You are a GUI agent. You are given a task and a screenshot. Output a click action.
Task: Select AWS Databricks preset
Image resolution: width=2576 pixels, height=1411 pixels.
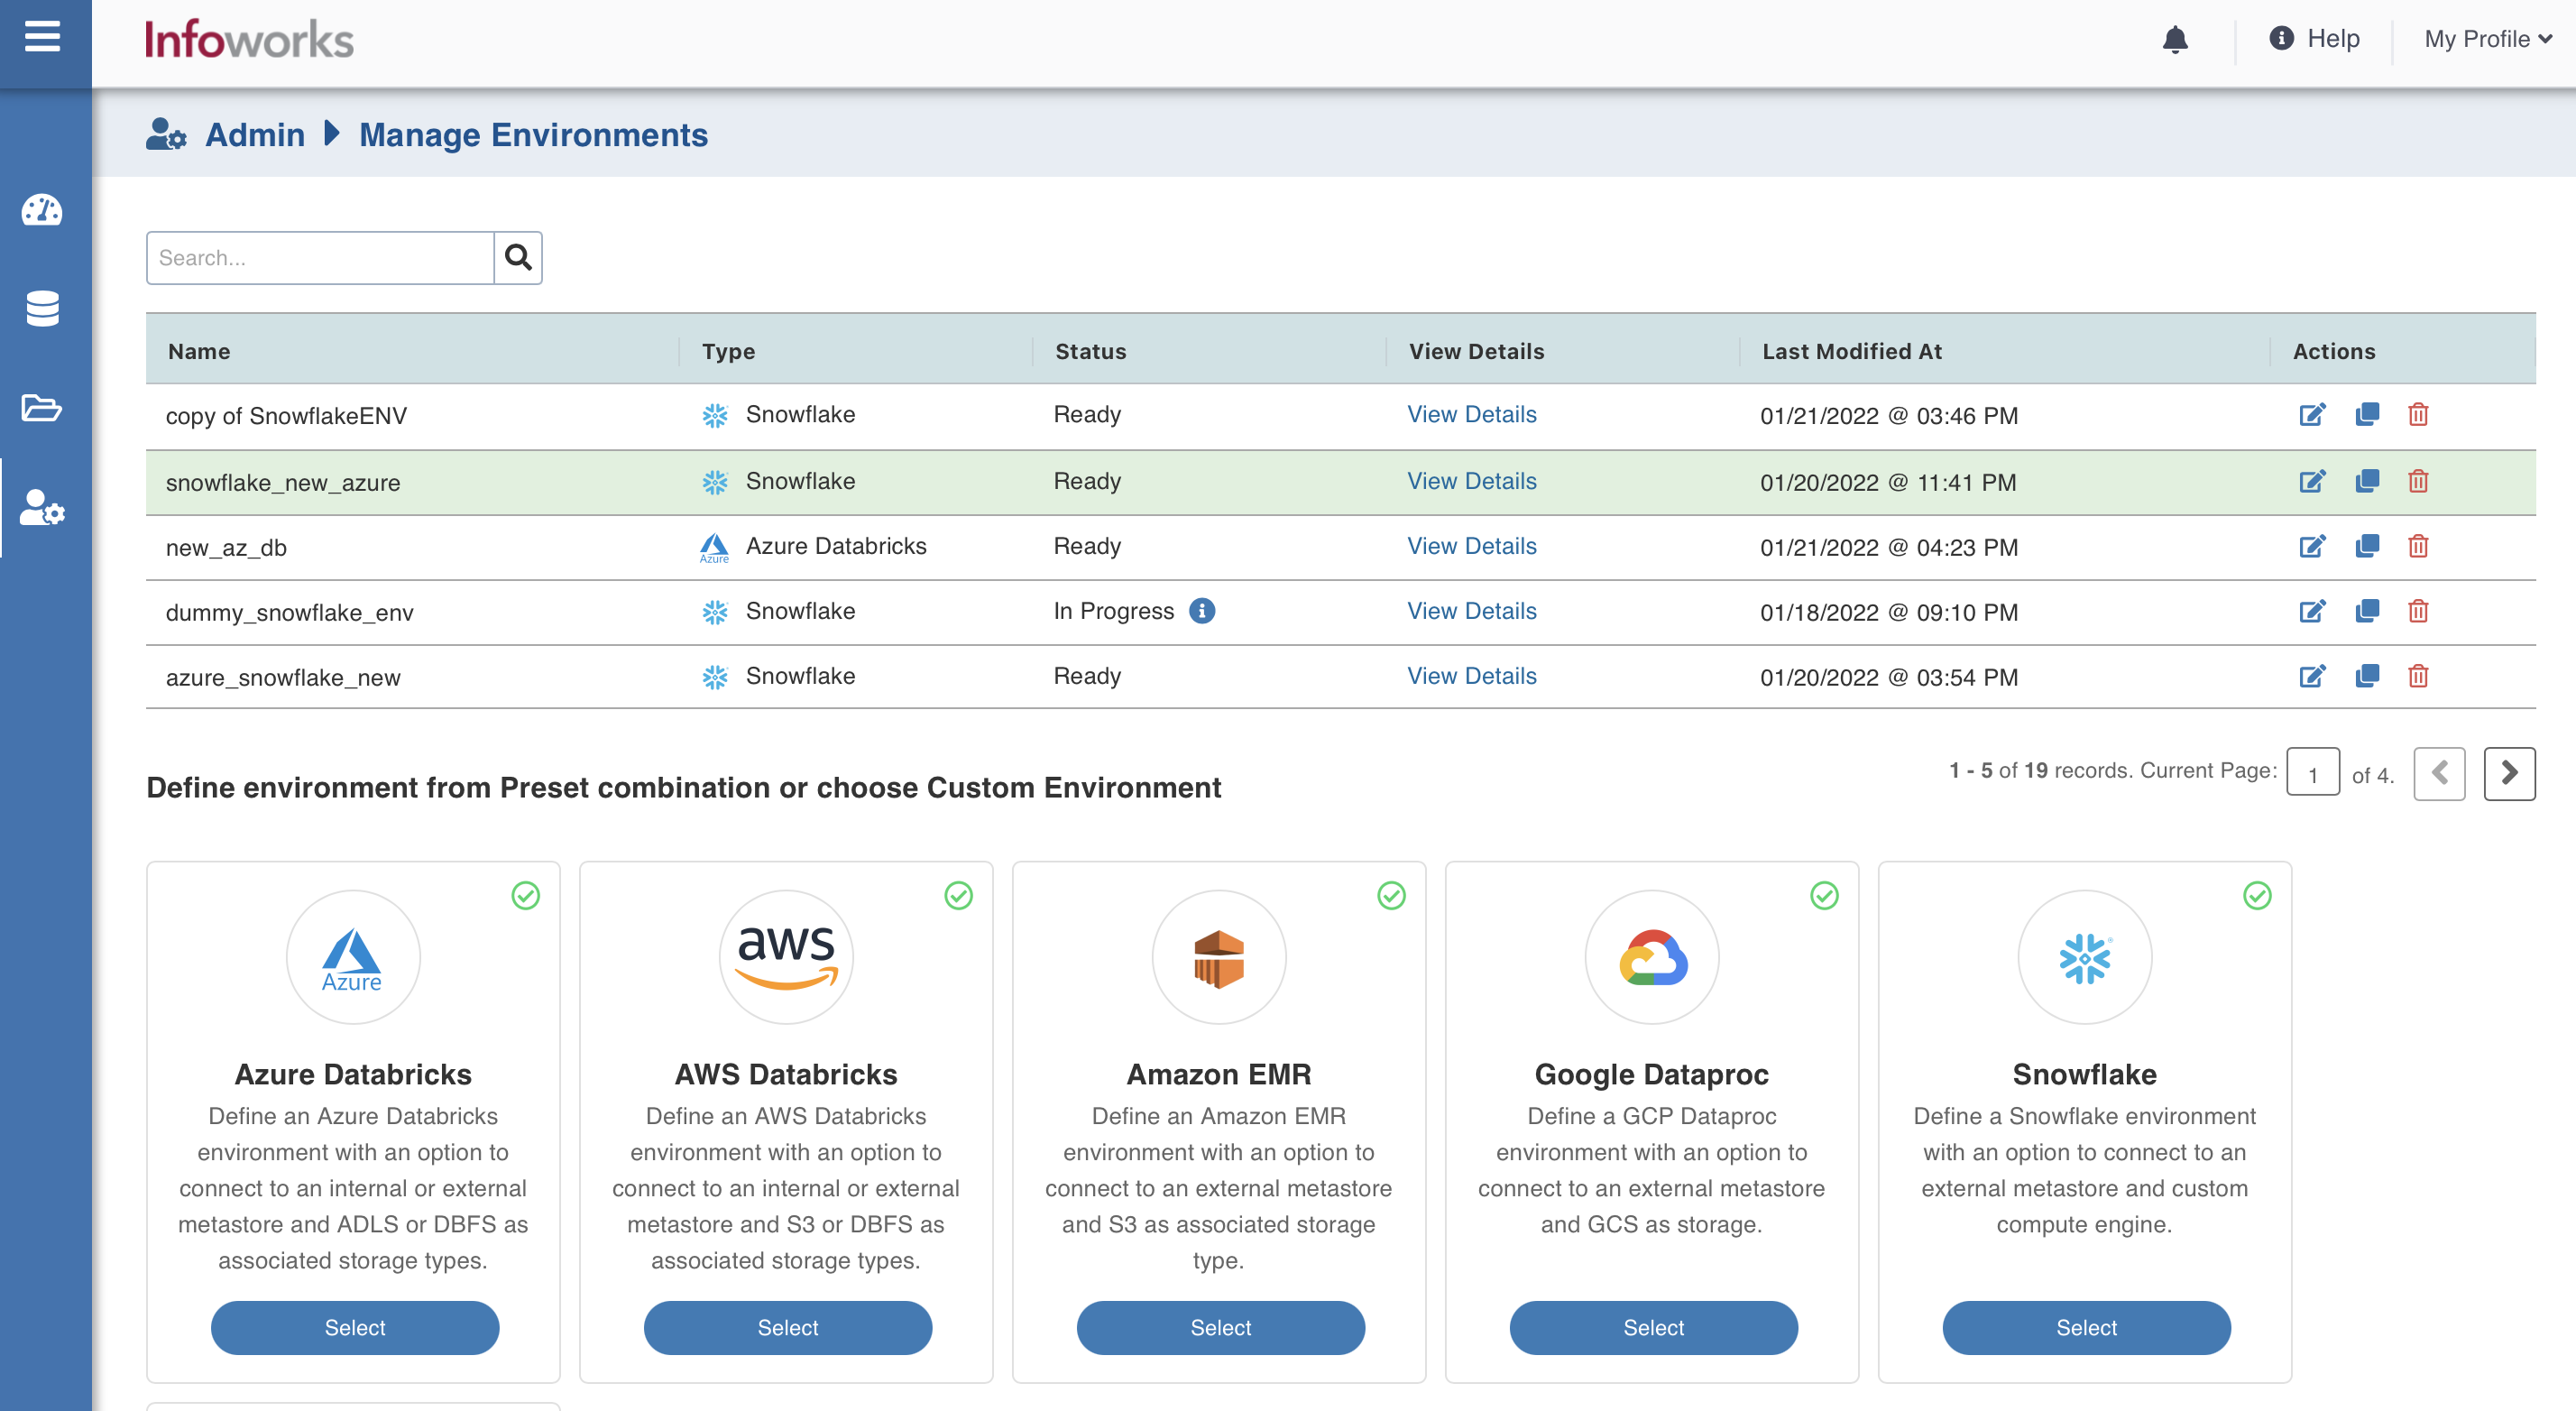tap(788, 1328)
